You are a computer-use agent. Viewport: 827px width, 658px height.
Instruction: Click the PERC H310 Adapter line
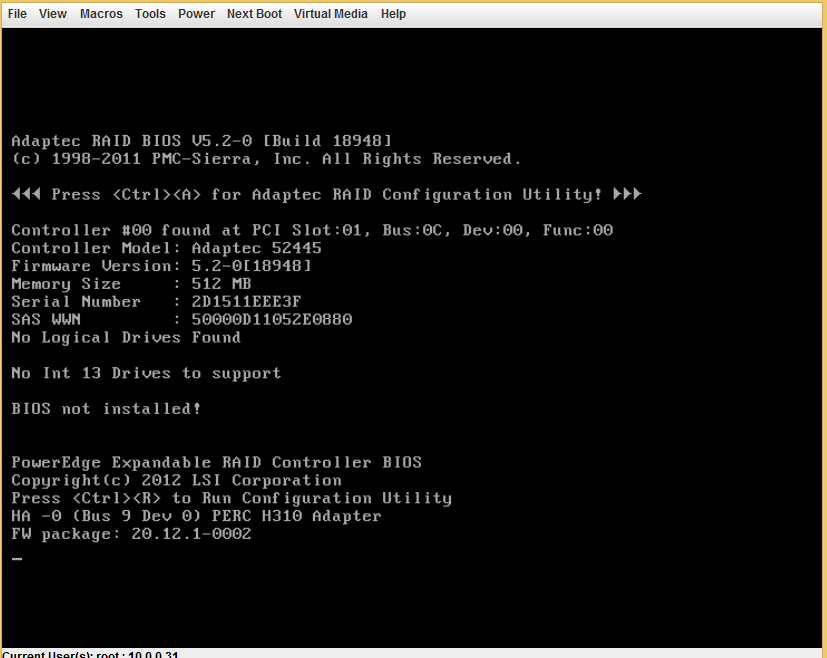(196, 516)
